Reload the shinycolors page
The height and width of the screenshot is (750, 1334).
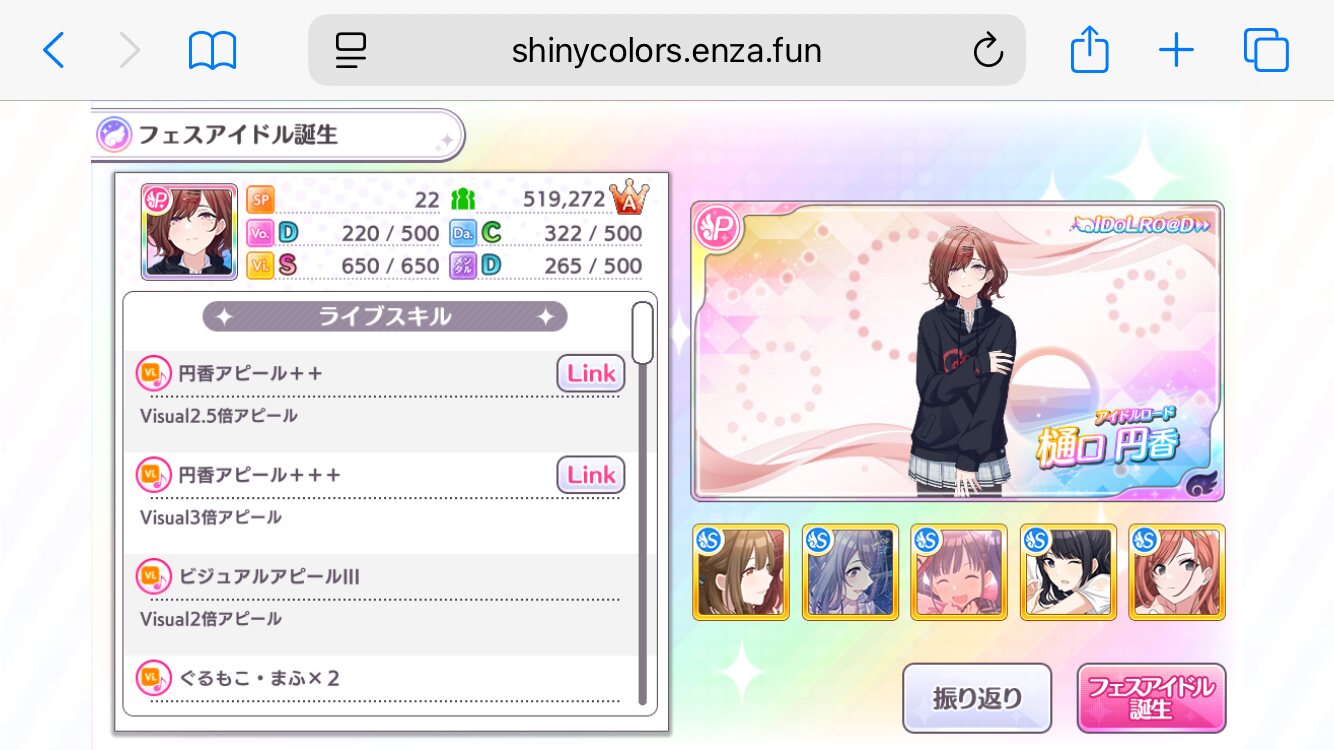pos(988,50)
